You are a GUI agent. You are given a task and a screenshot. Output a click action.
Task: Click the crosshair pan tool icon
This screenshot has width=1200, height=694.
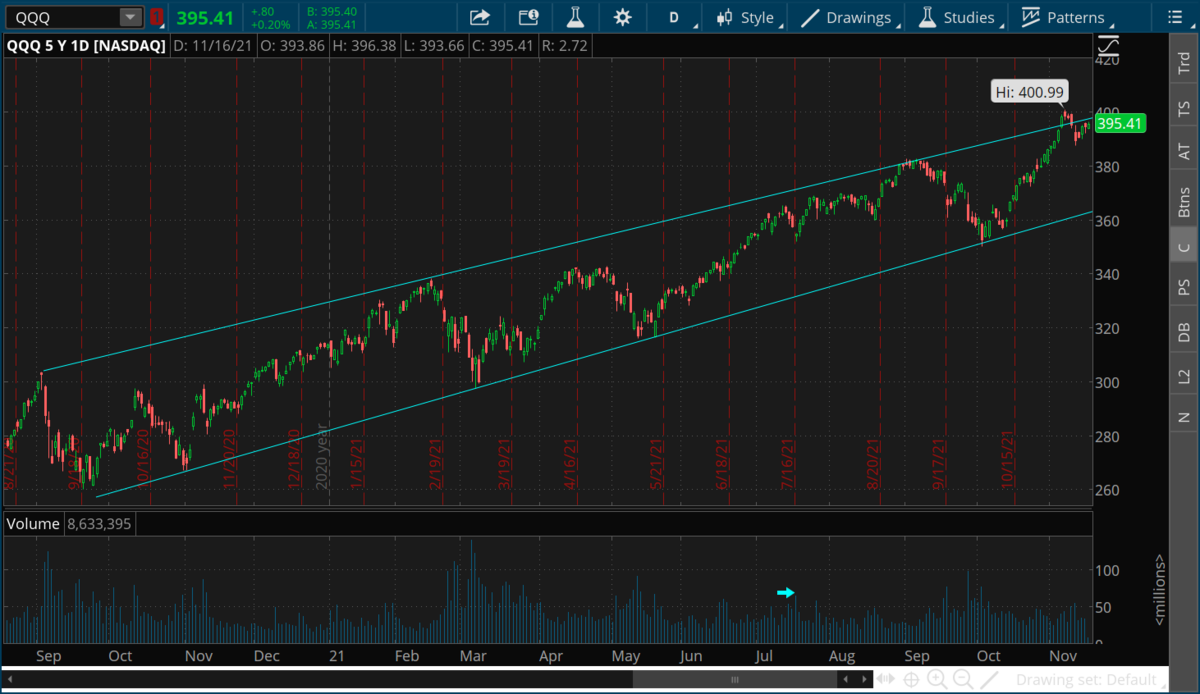click(x=912, y=680)
